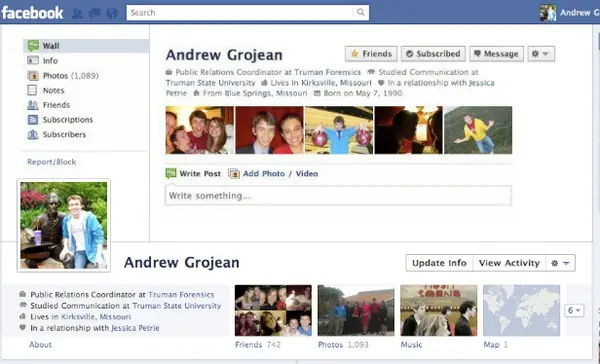Click the Jessica Petrie link in About section
This screenshot has height=364, width=600.
tap(135, 328)
